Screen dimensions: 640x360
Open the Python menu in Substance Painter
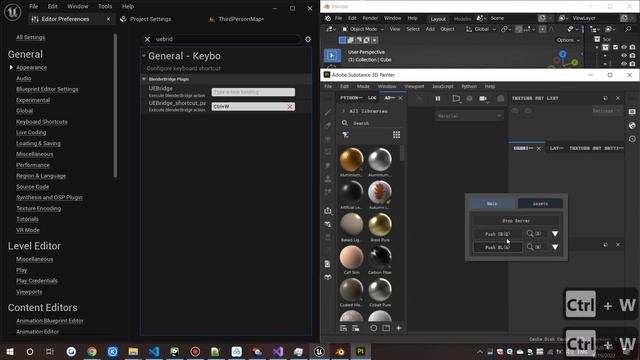click(x=469, y=87)
